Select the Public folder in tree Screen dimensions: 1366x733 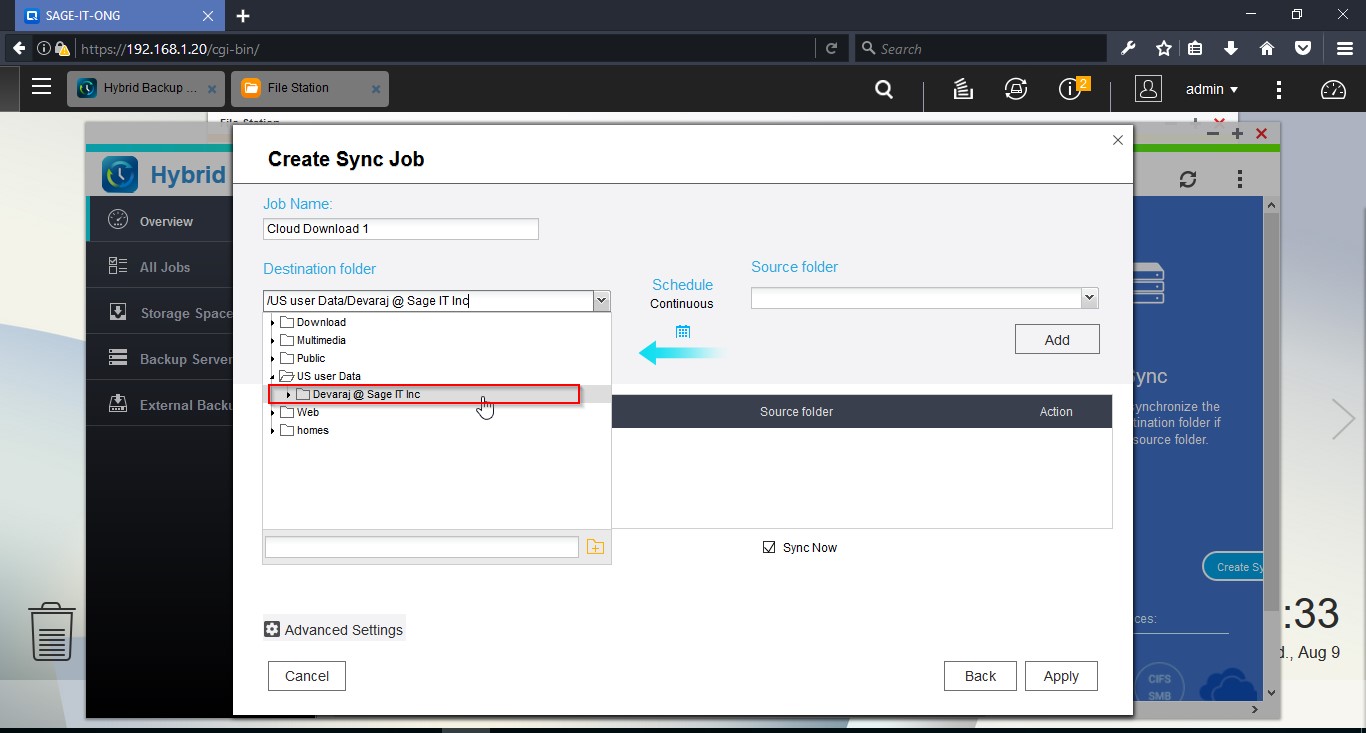click(311, 358)
